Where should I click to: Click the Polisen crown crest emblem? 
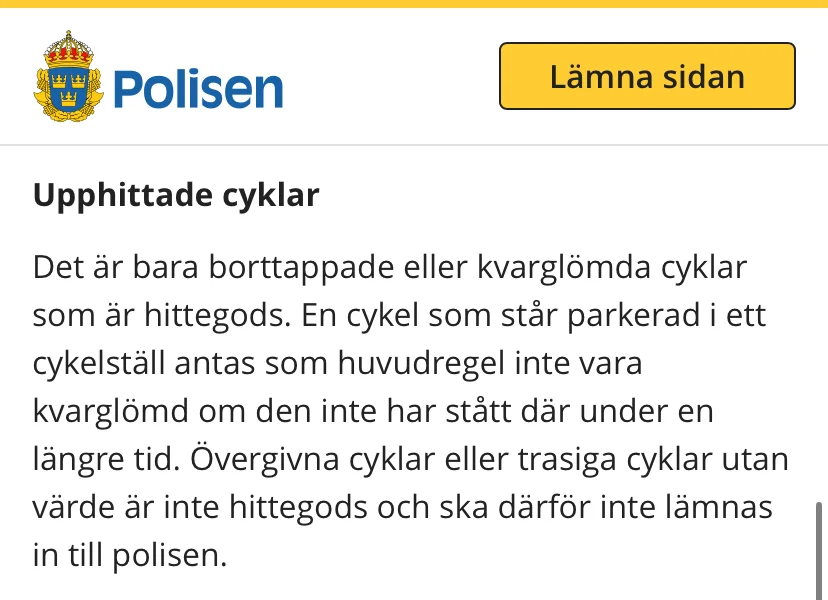point(69,76)
